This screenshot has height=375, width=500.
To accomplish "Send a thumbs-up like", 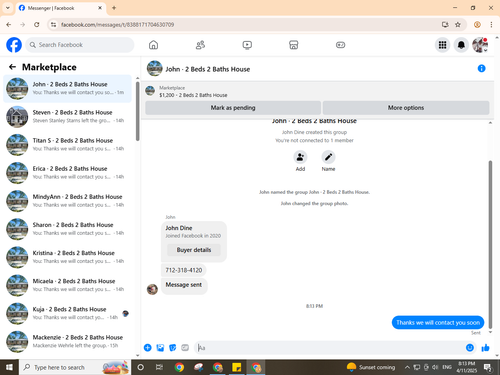I will coord(485,348).
